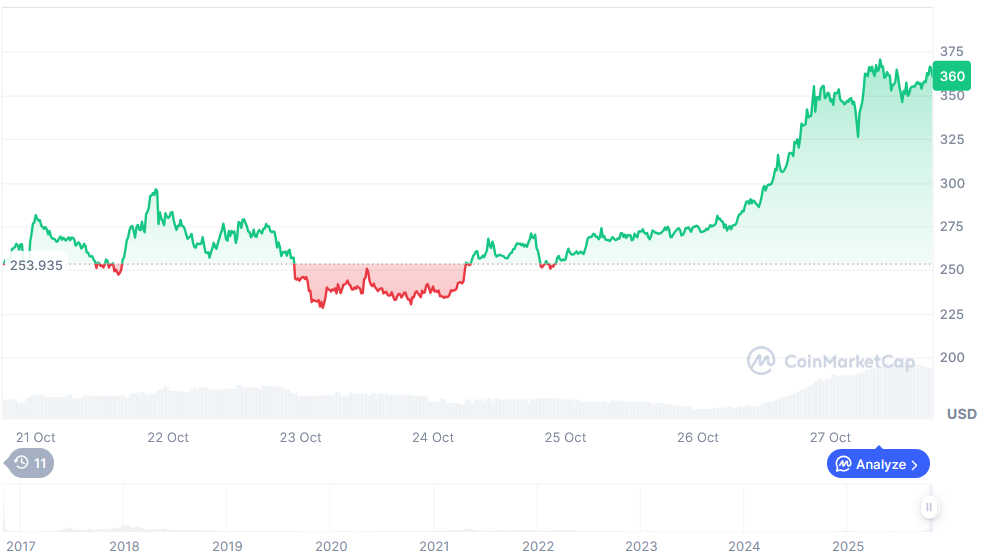Jump to 2023 on the overview timeline
This screenshot has width=988, height=558.
pos(641,546)
